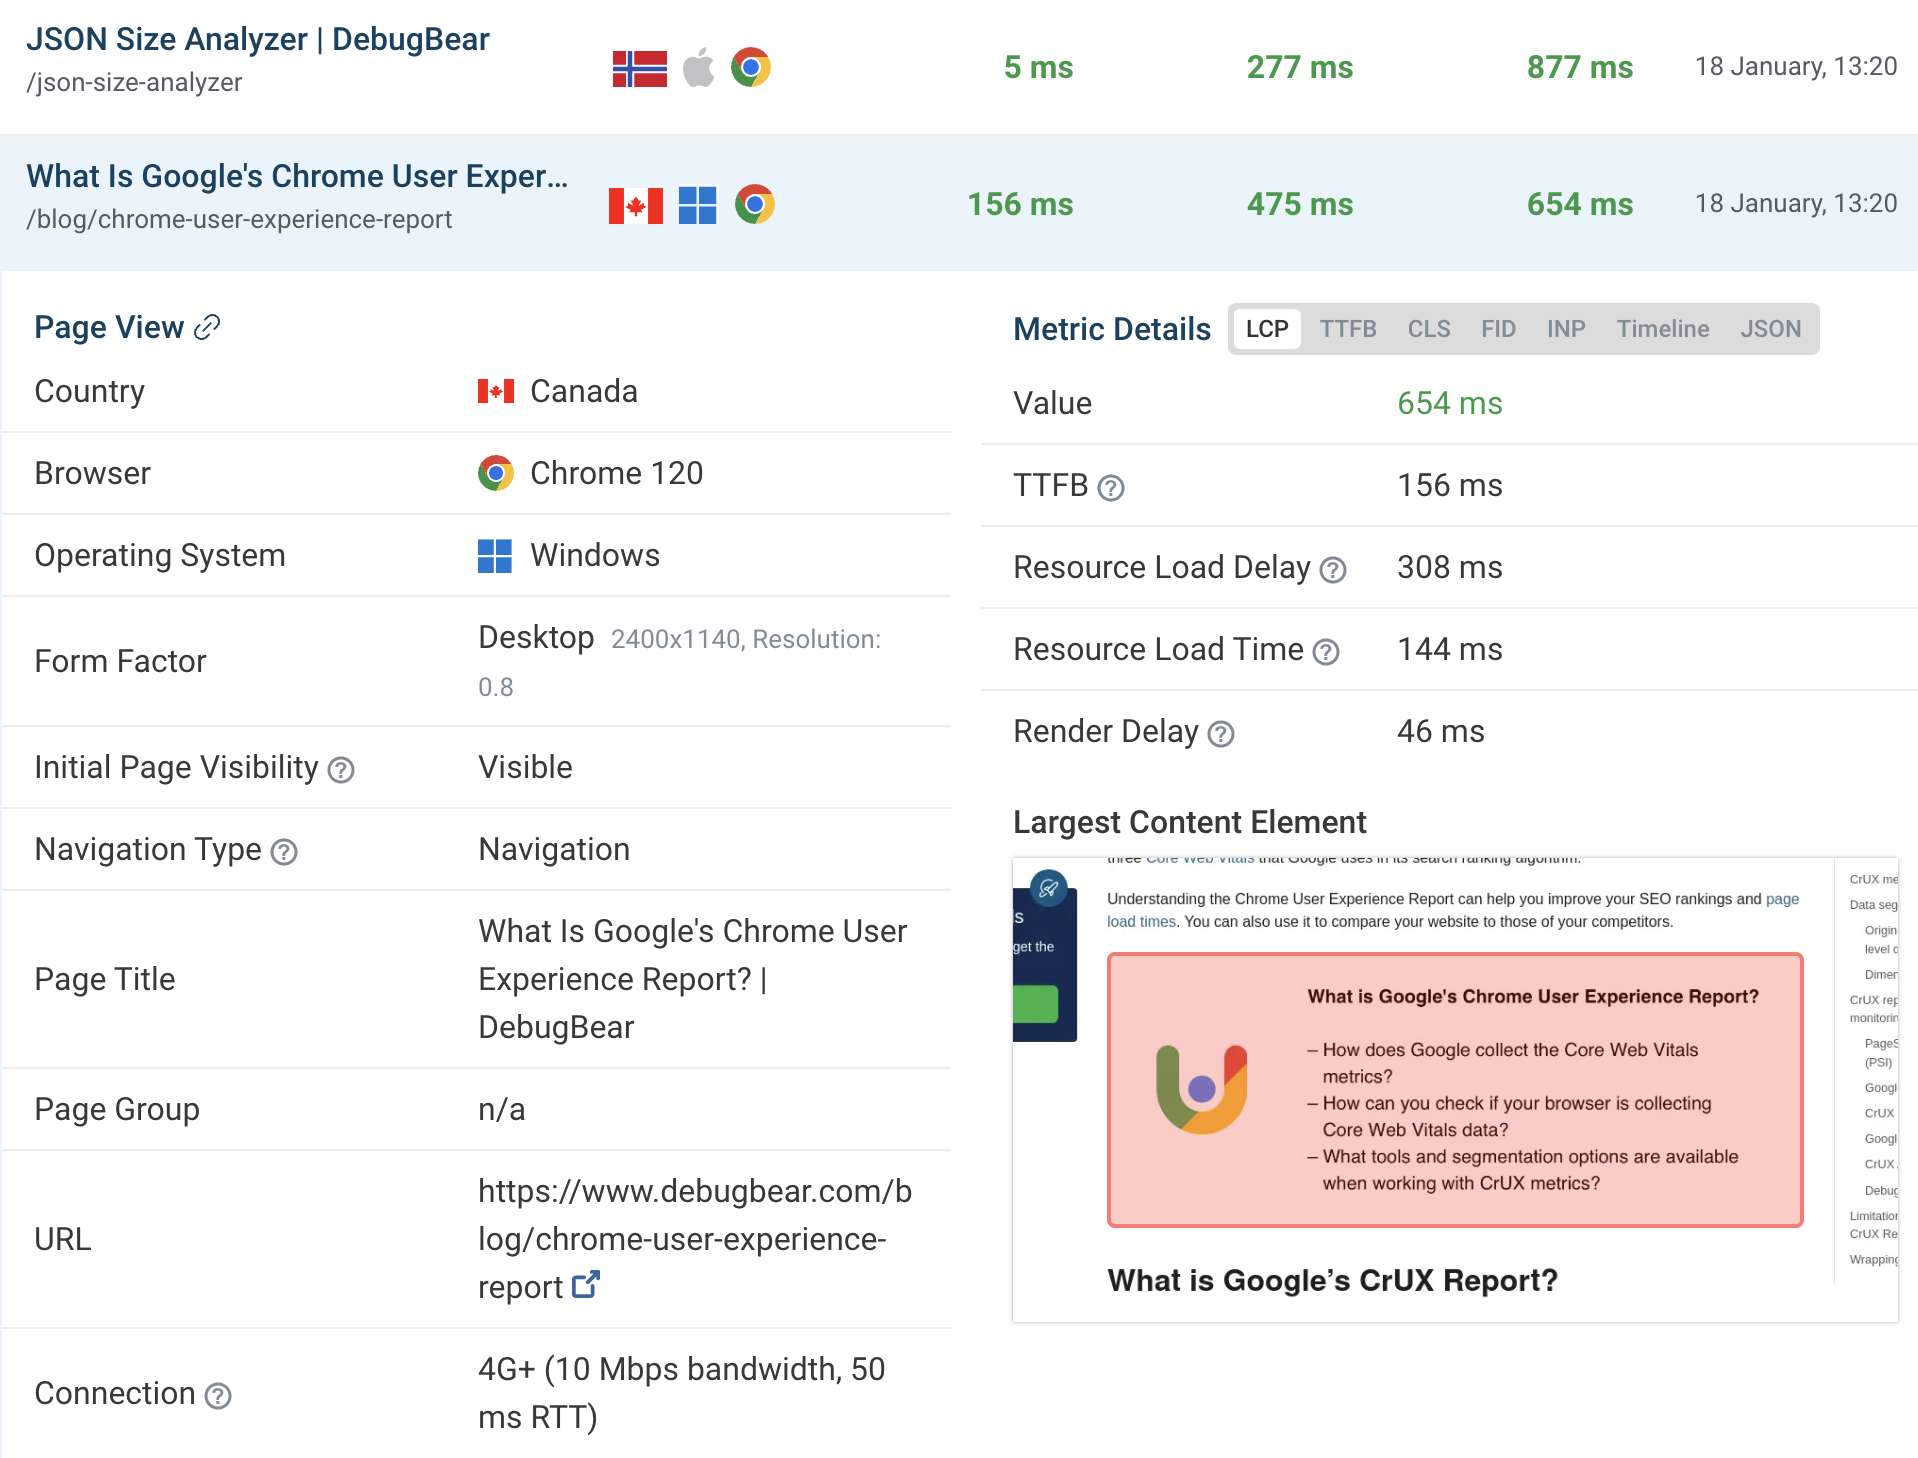Click the Navigation type value
The image size is (1918, 1458).
[554, 849]
